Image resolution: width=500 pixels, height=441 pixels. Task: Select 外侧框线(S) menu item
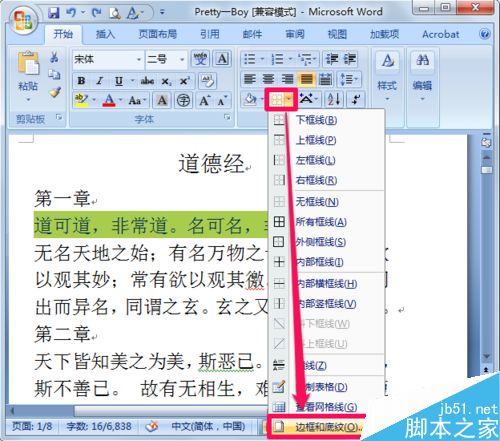tap(327, 242)
